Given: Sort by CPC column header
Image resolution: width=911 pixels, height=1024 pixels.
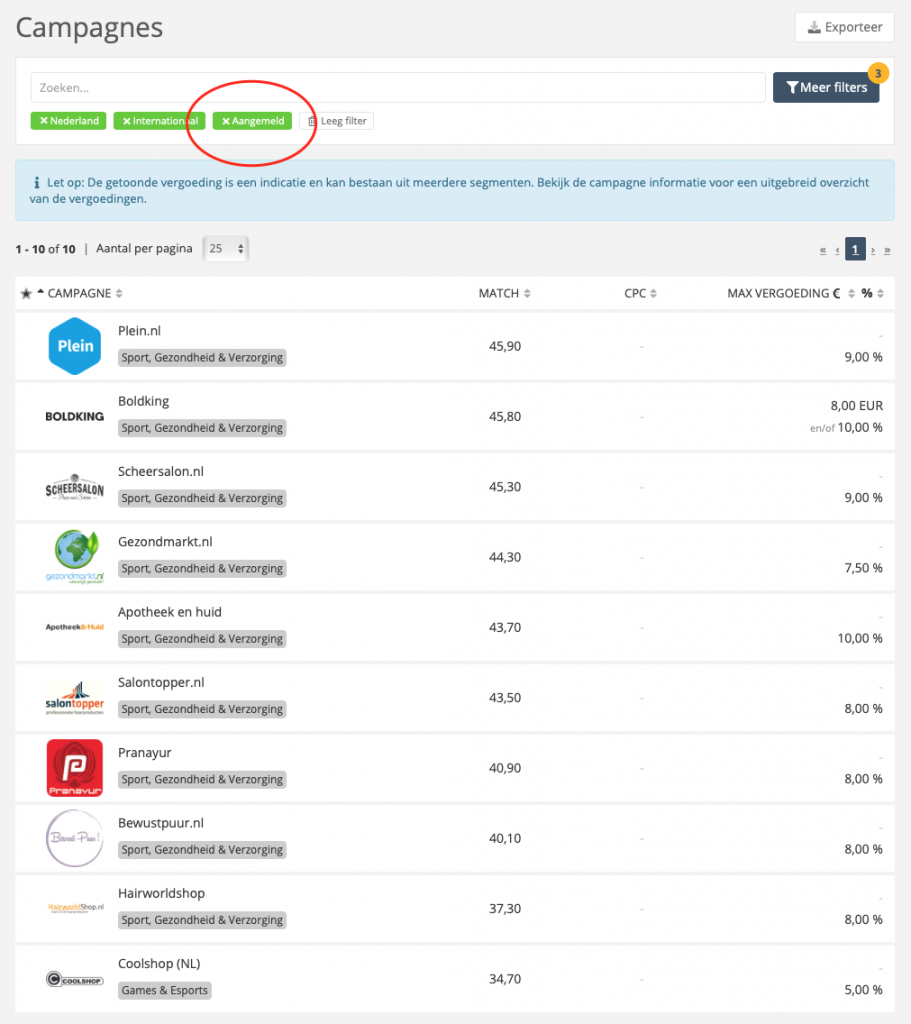Looking at the screenshot, I should [x=640, y=293].
